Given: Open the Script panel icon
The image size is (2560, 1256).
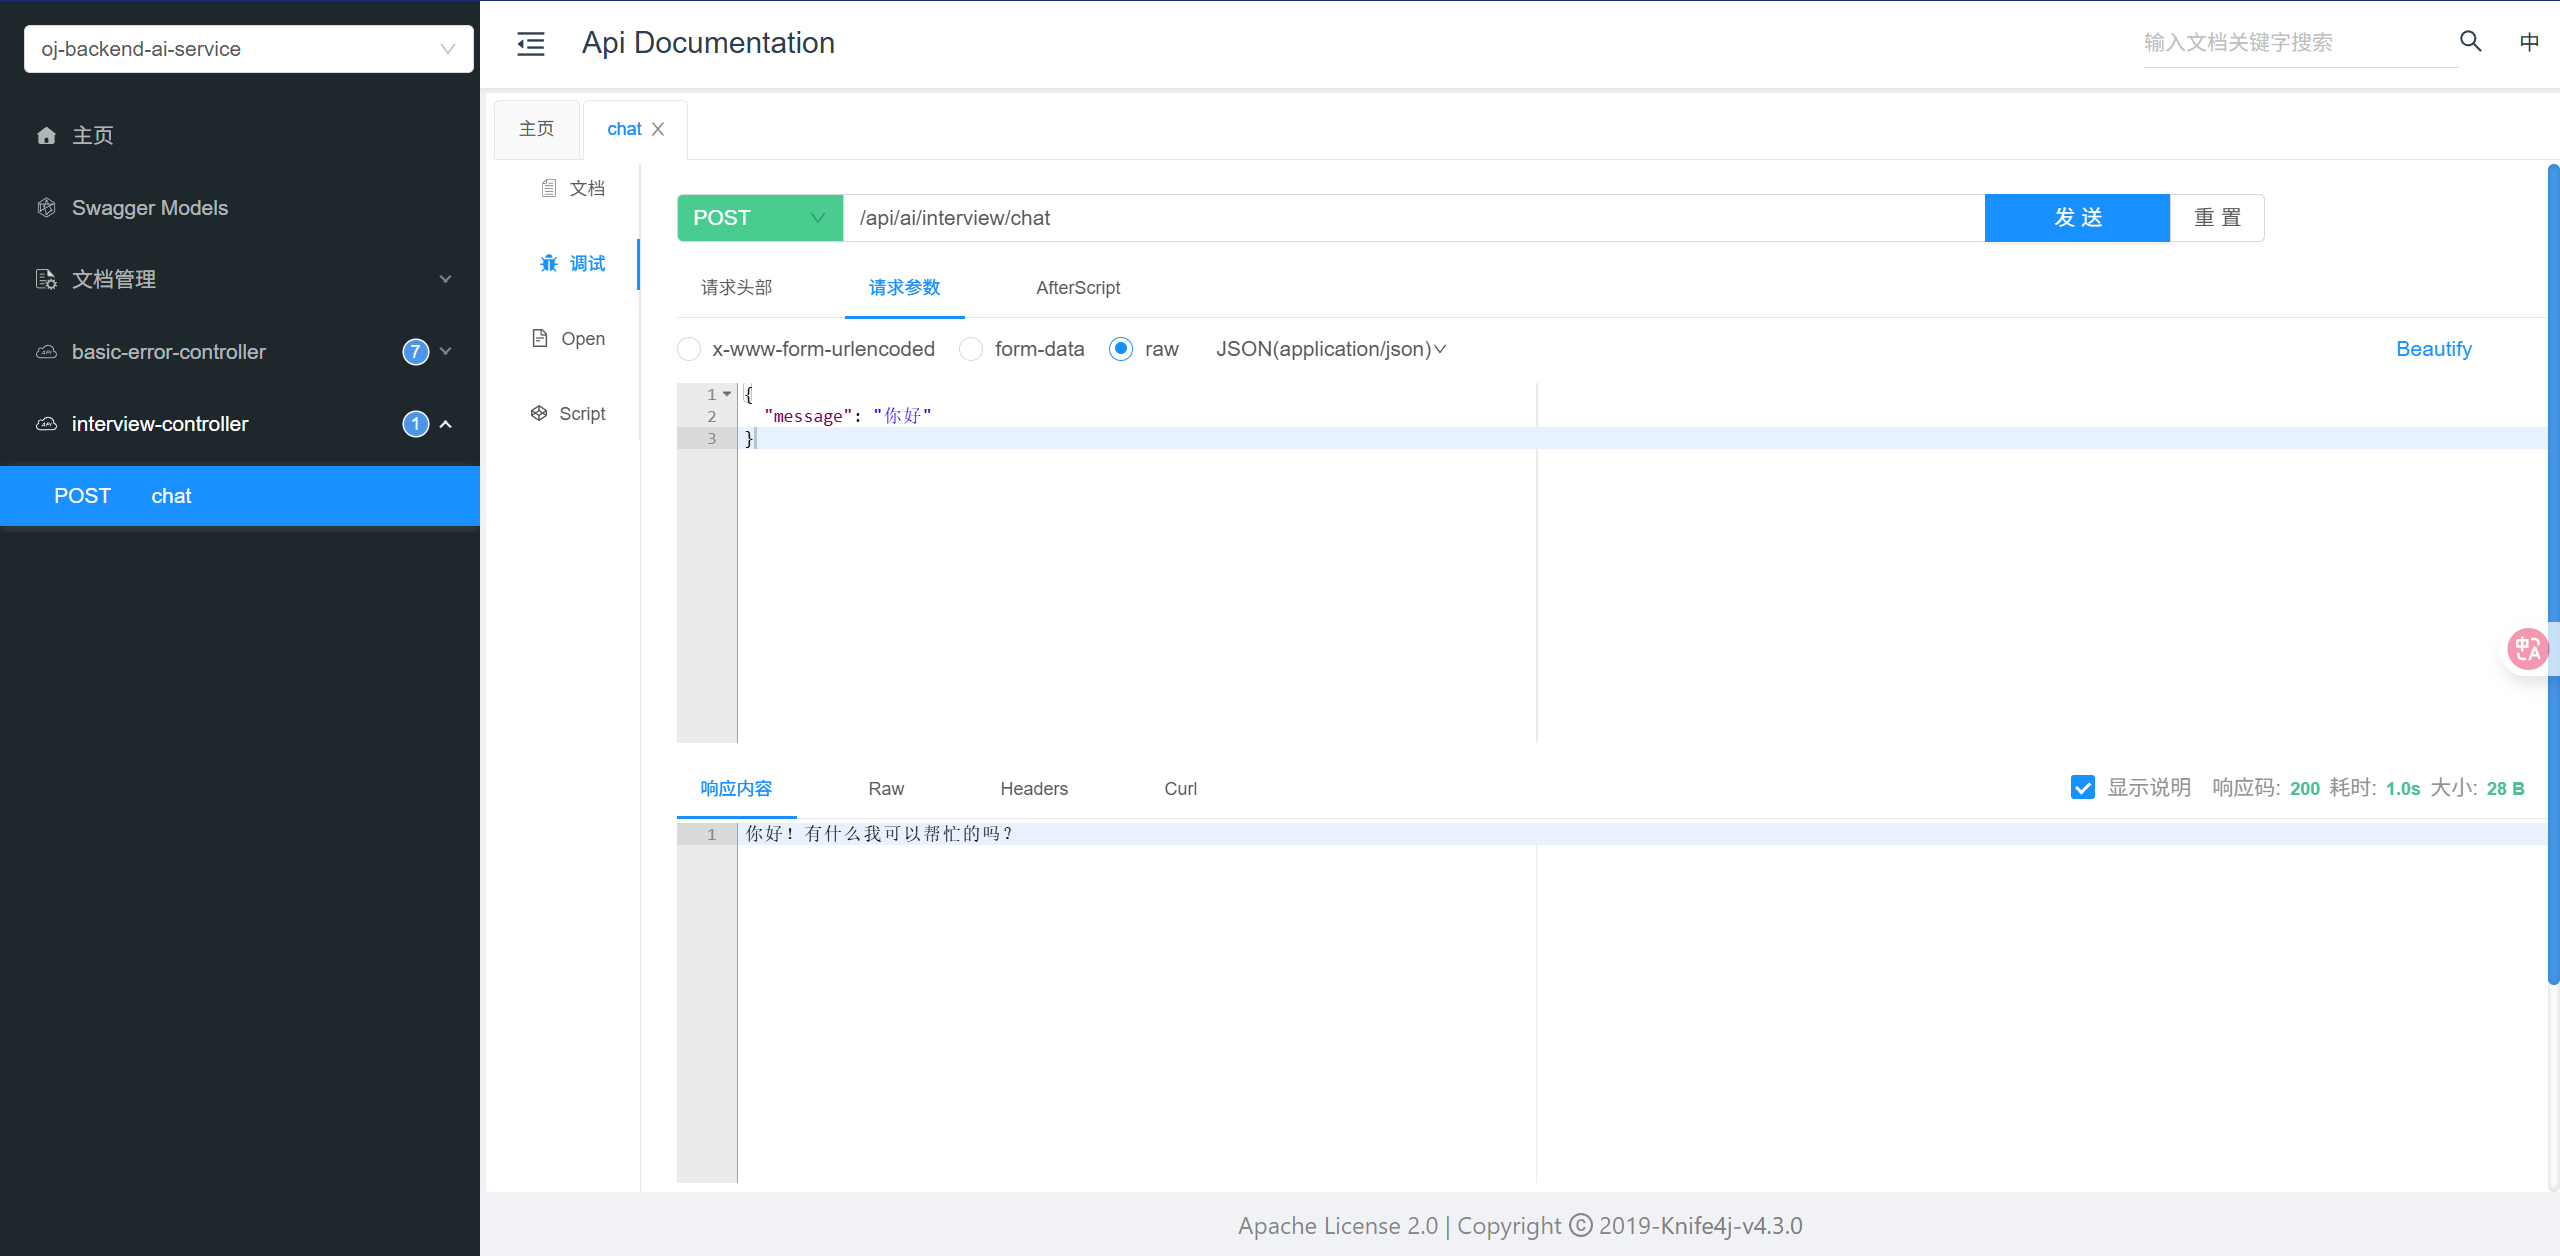Looking at the screenshot, I should 539,414.
